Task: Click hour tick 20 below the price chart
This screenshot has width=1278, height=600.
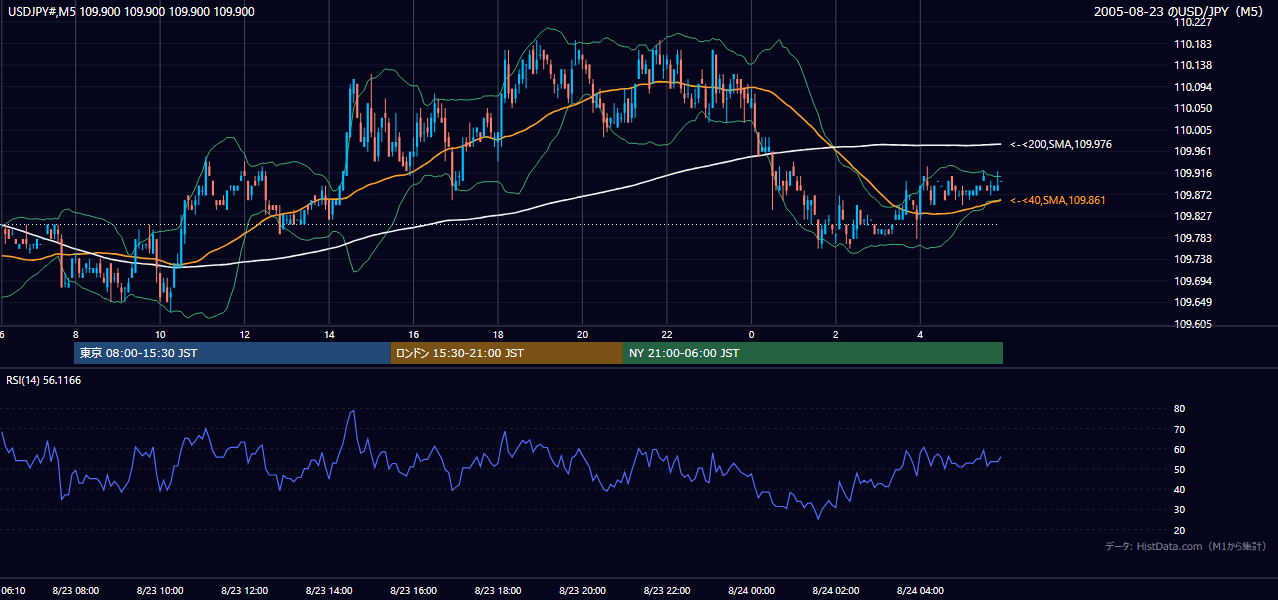Action: pos(582,334)
